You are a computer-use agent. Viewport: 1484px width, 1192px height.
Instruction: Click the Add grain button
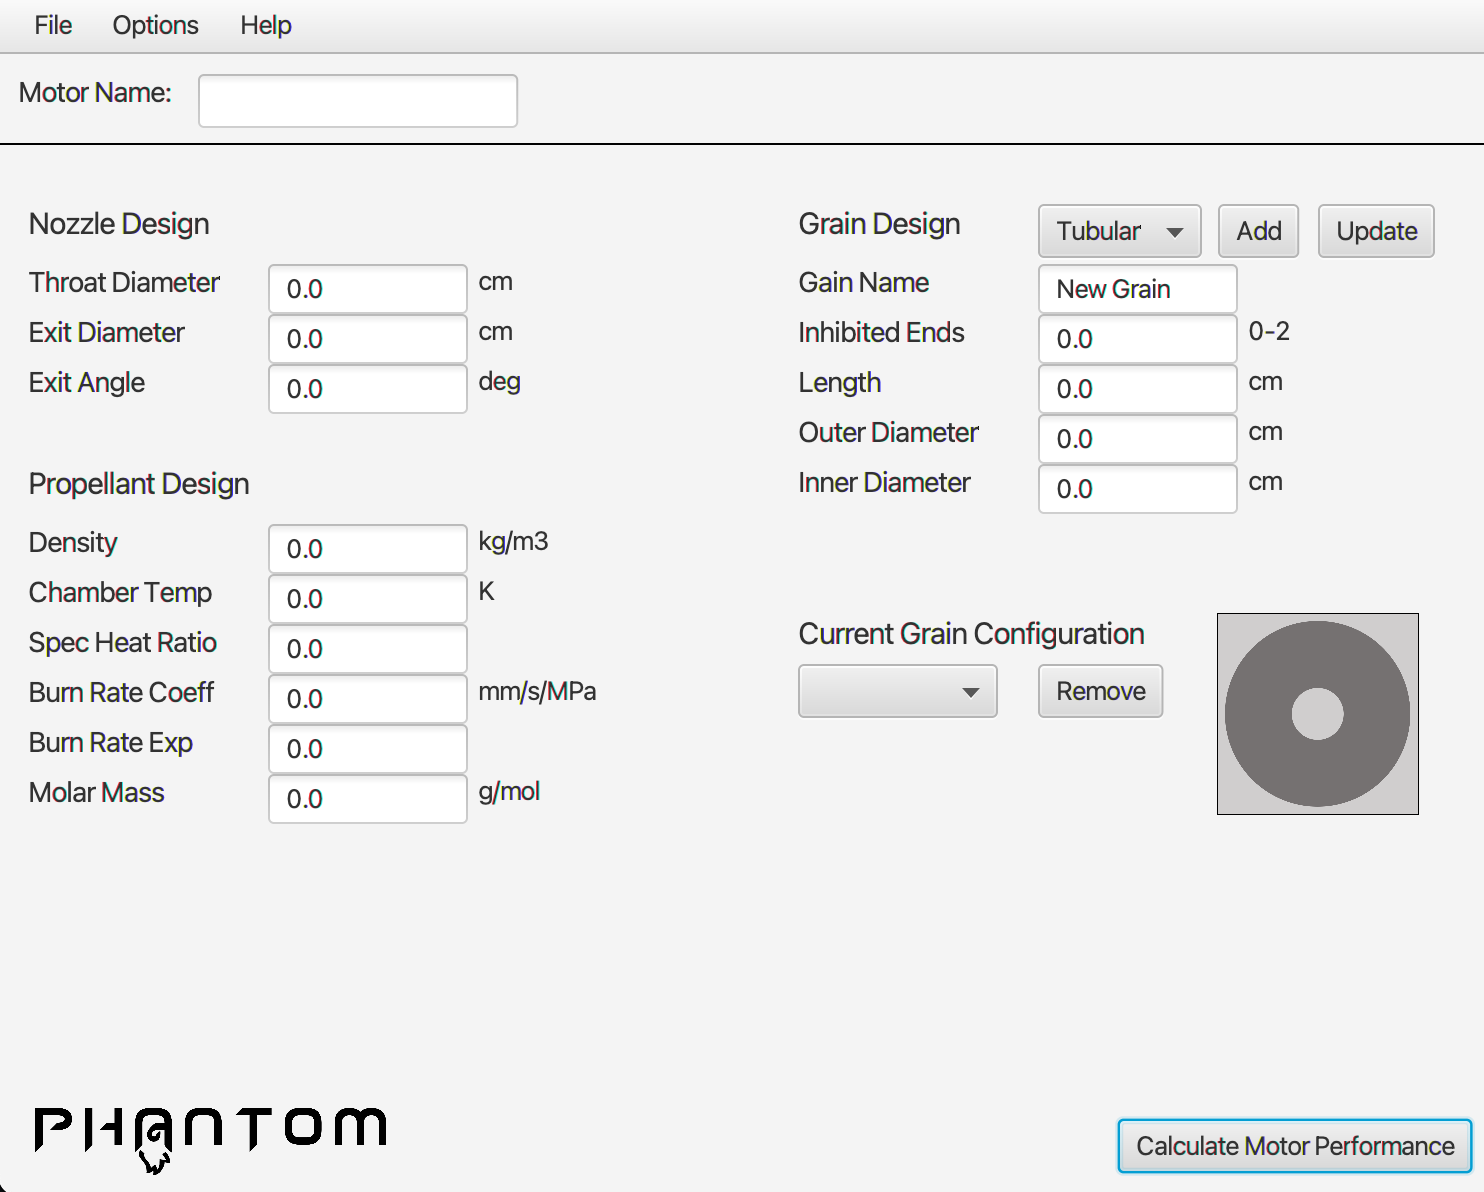click(1259, 231)
